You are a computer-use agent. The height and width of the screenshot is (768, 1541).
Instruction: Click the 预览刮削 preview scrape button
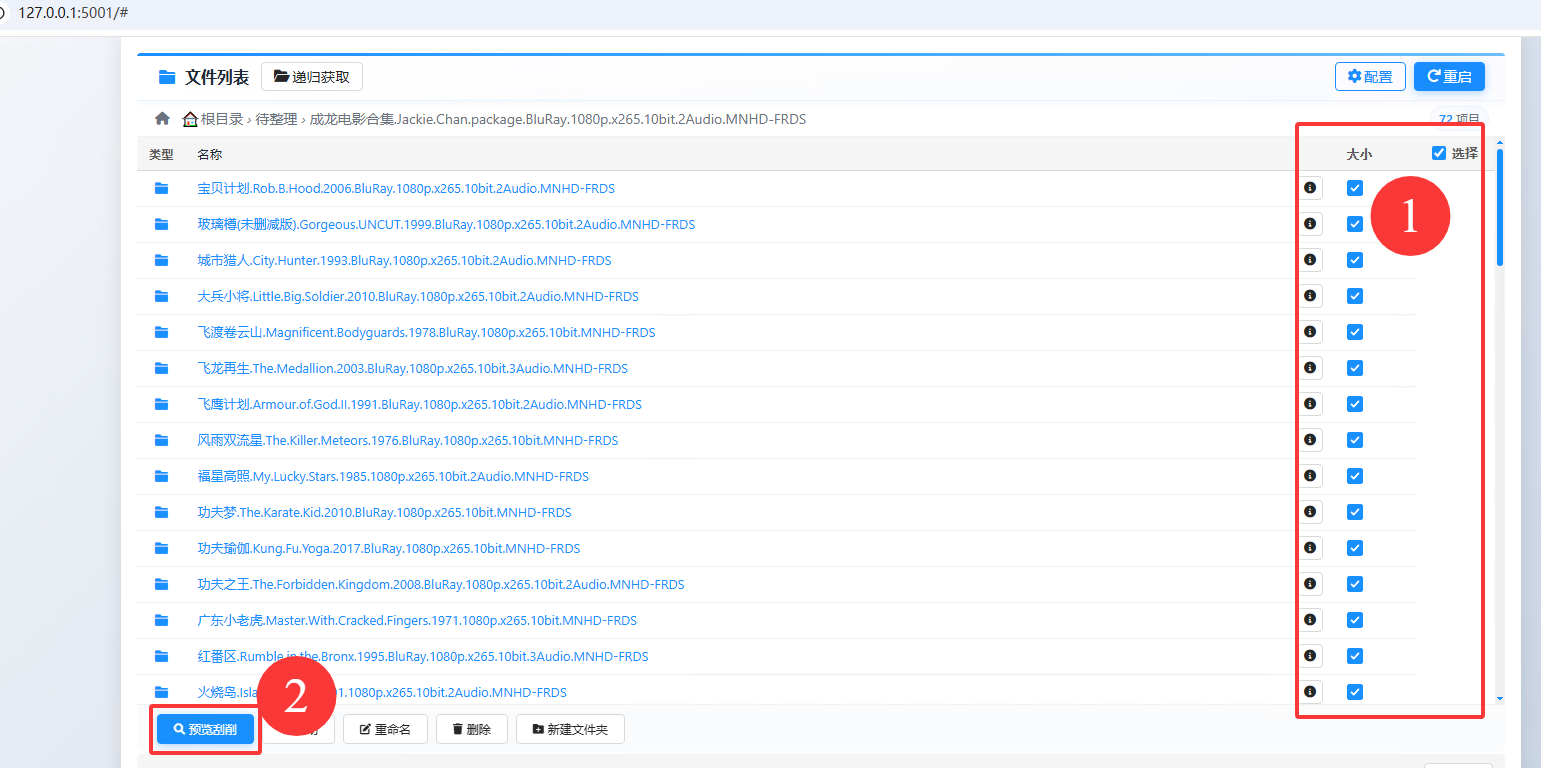205,730
